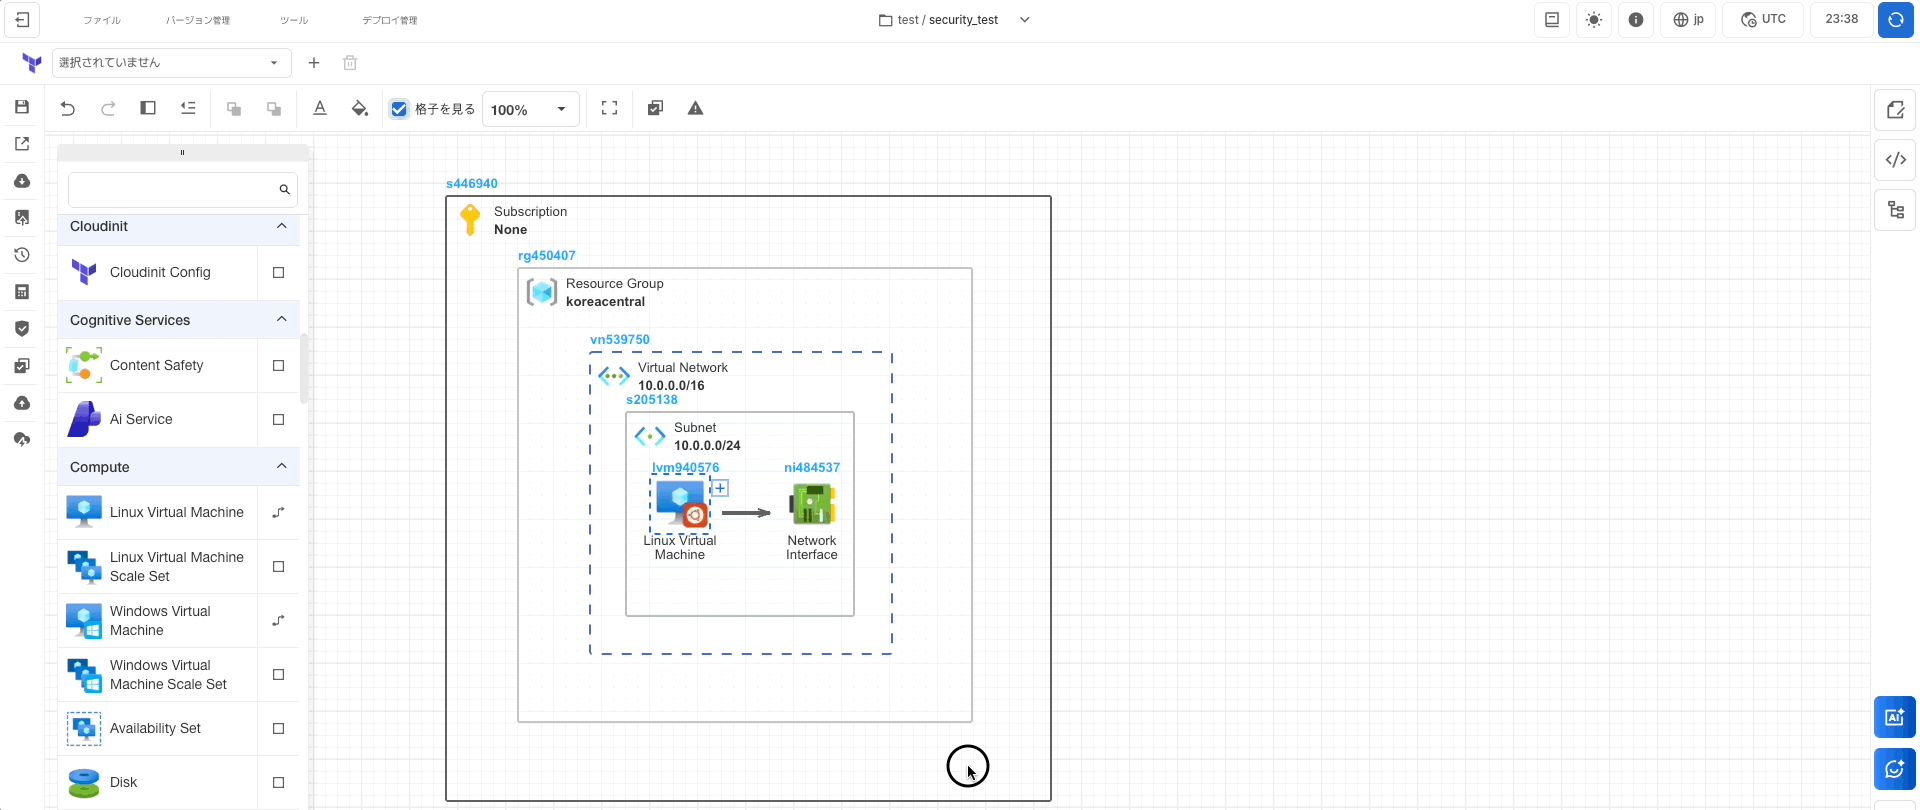Click the jp language button
This screenshot has width=1920, height=810.
[1688, 20]
